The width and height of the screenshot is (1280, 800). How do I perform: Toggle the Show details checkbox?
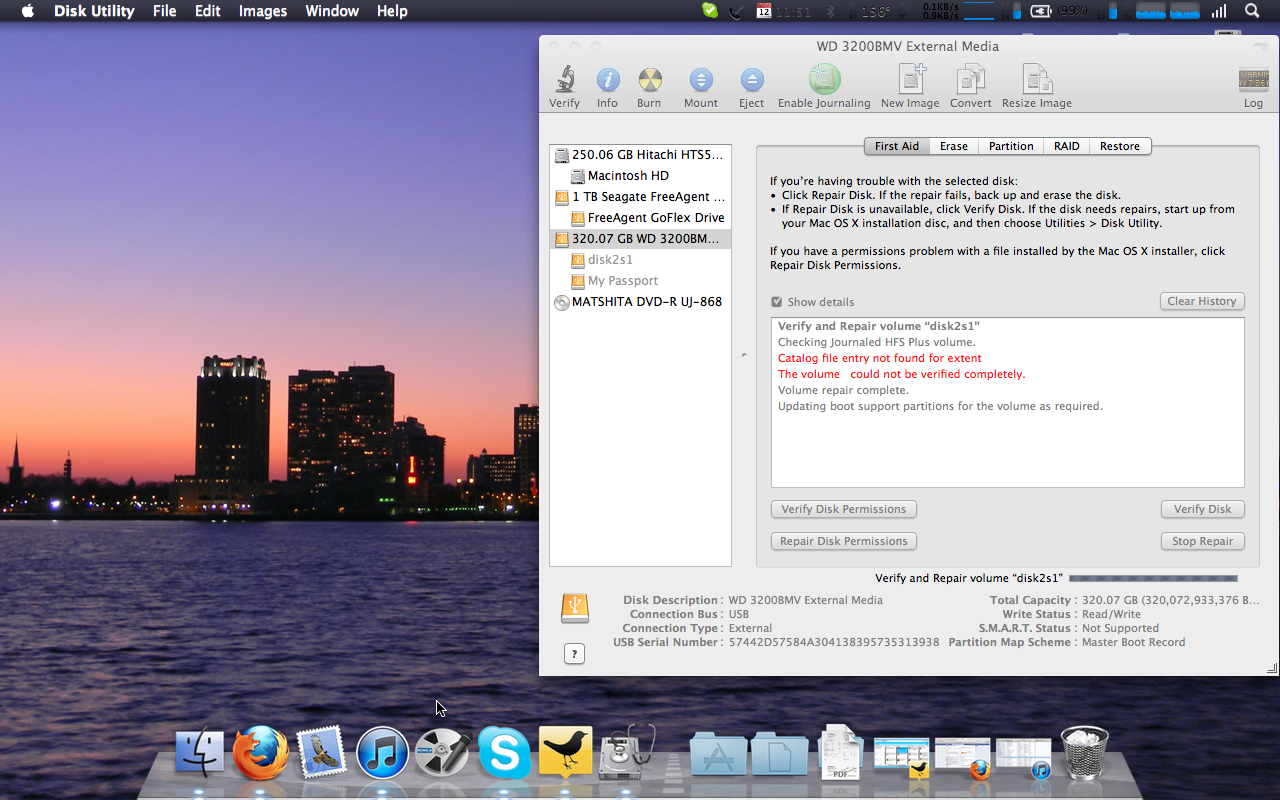776,302
